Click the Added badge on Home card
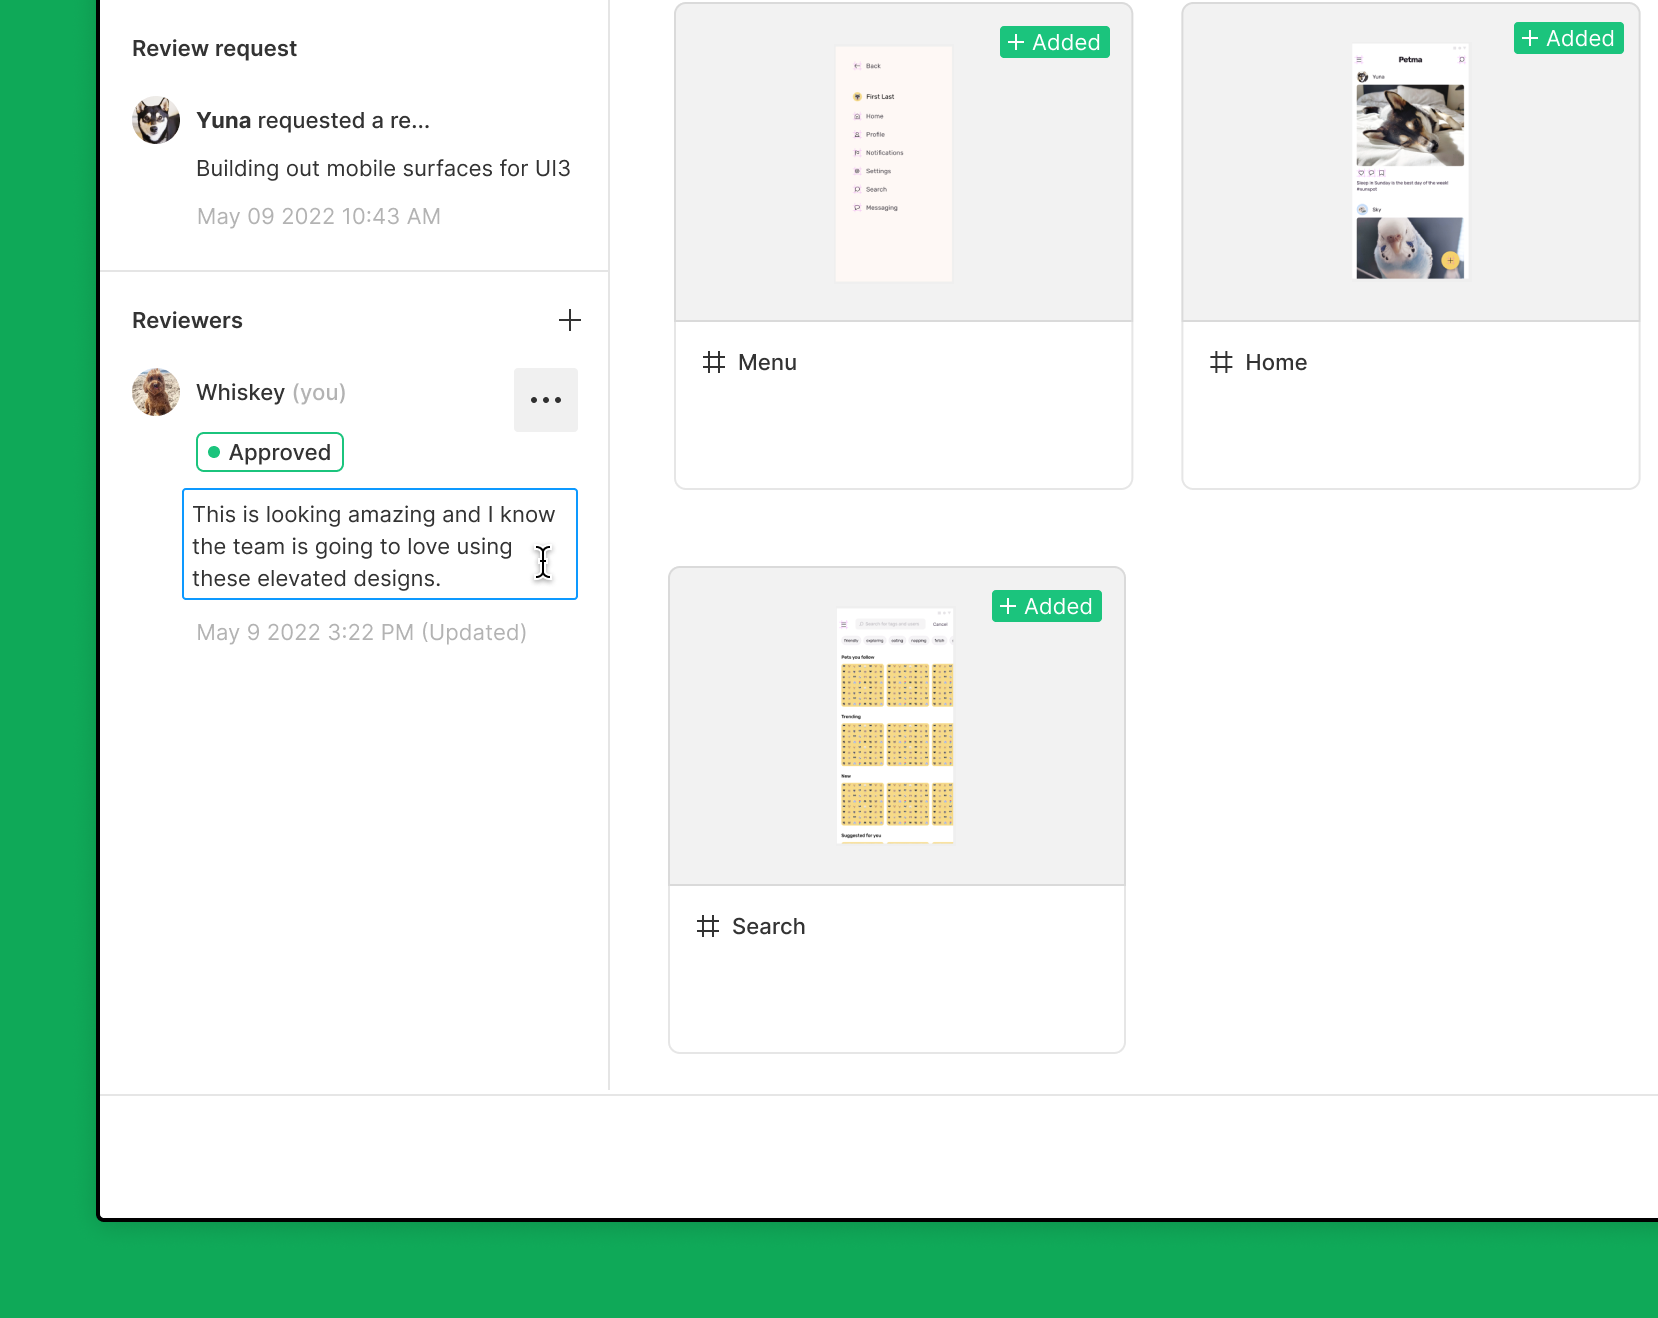Viewport: 1658px width, 1318px height. [1569, 38]
